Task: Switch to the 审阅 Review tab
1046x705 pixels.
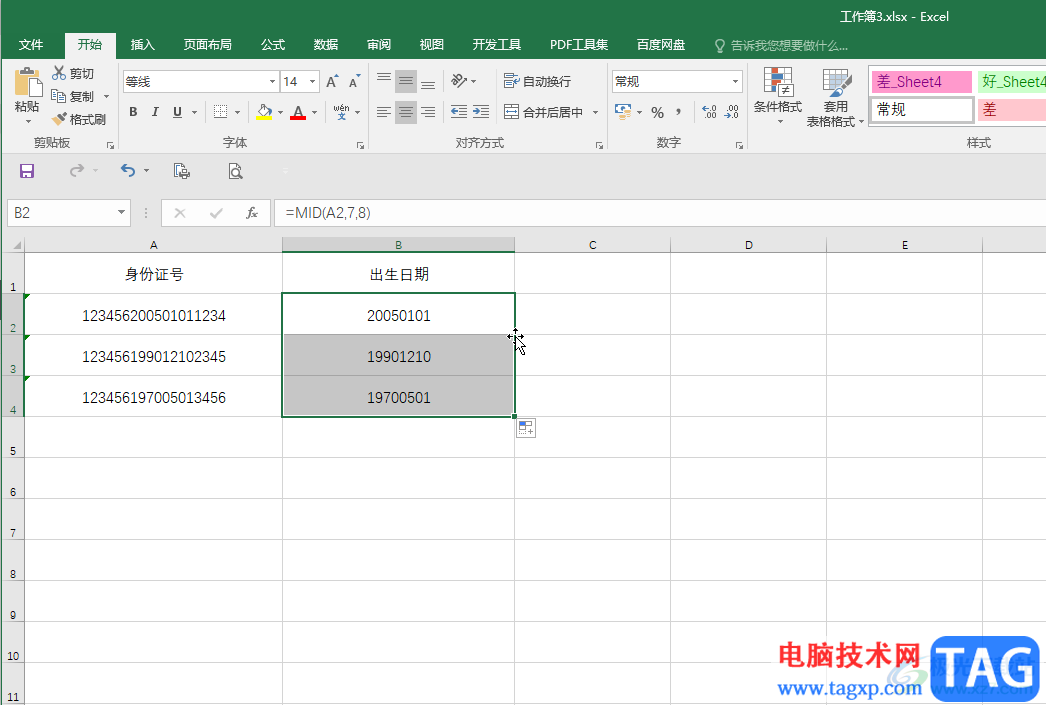Action: tap(379, 45)
